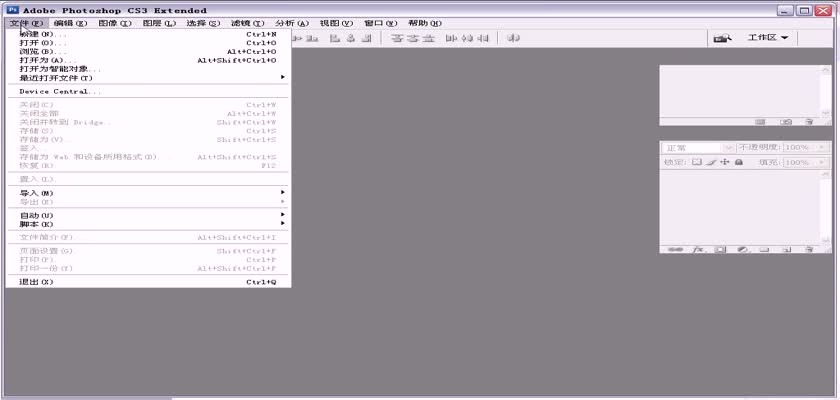840x400 pixels.
Task: Choose 打开为(A)... from File menu
Action: click(x=148, y=61)
